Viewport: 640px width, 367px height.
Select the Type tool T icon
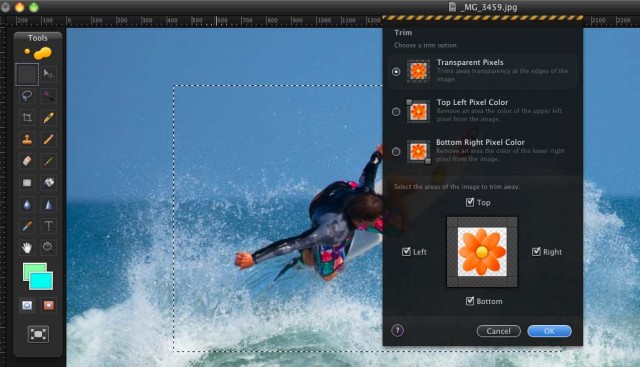point(49,226)
